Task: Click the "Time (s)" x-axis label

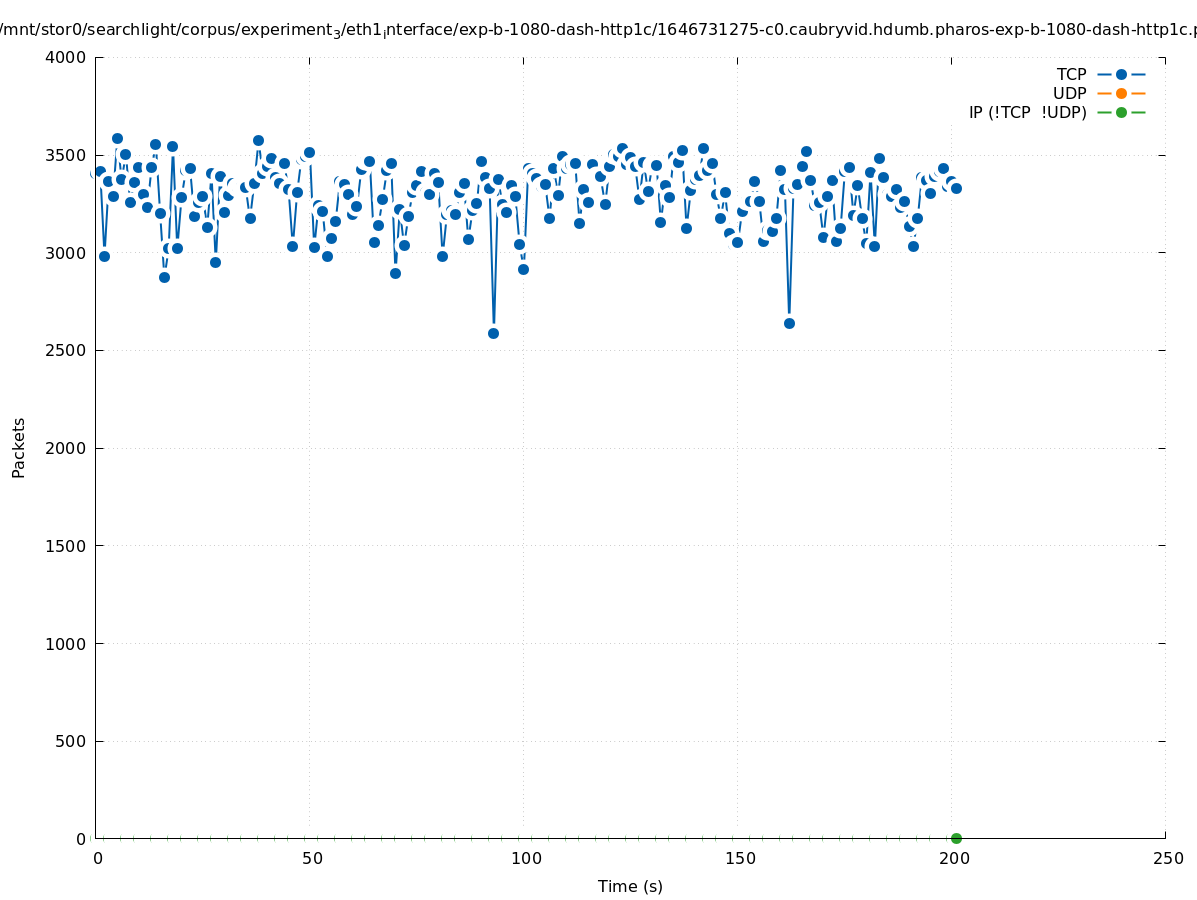Action: (x=630, y=886)
